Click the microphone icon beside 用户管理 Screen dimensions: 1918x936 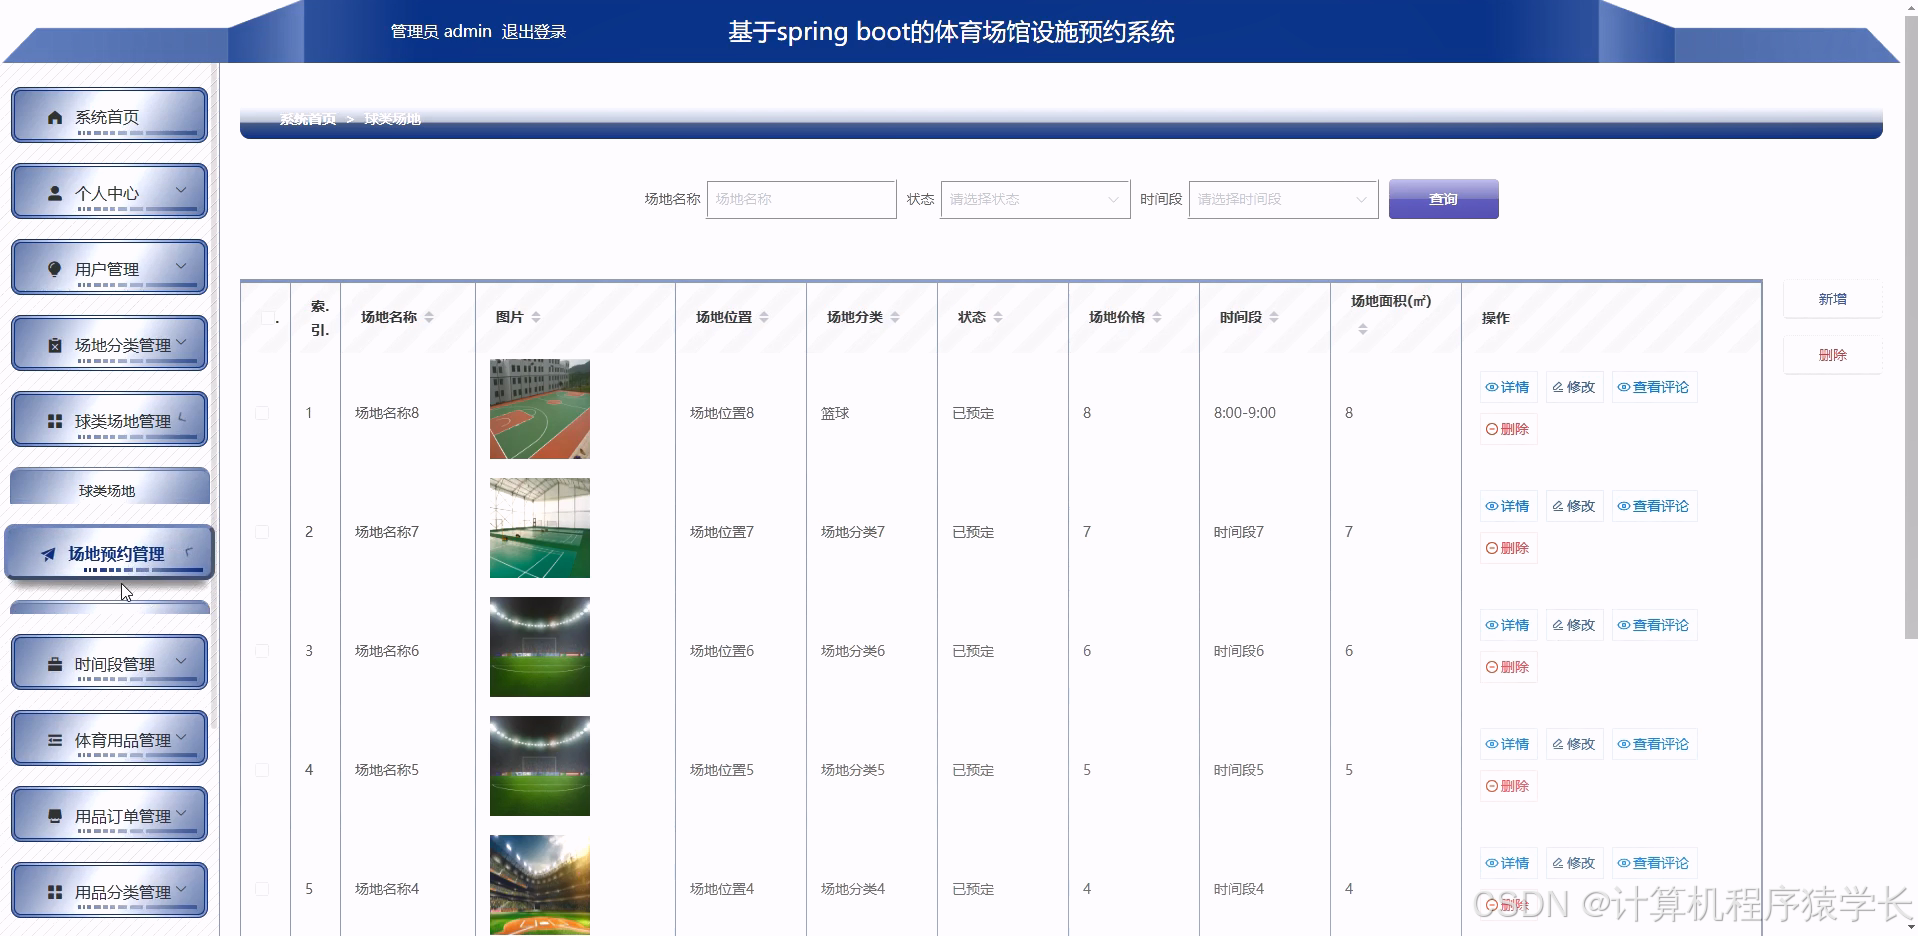pos(54,265)
